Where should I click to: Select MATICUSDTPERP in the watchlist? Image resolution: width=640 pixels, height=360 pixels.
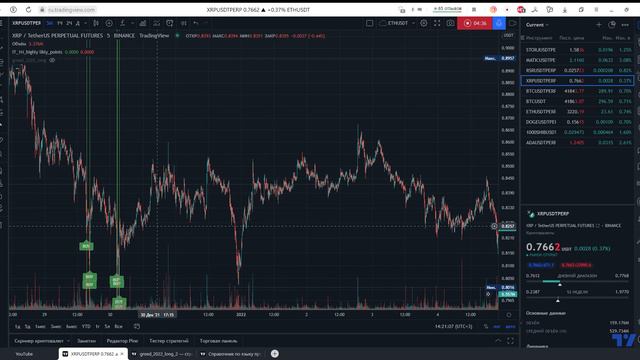[x=578, y=60]
